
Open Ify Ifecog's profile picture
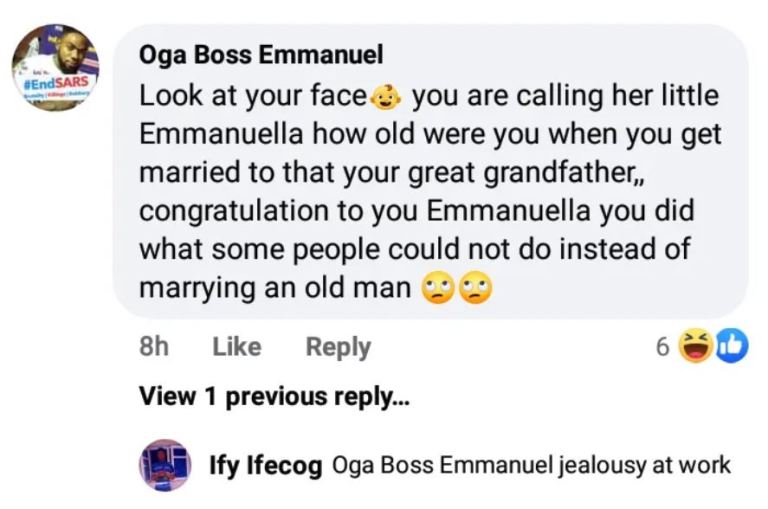point(162,465)
